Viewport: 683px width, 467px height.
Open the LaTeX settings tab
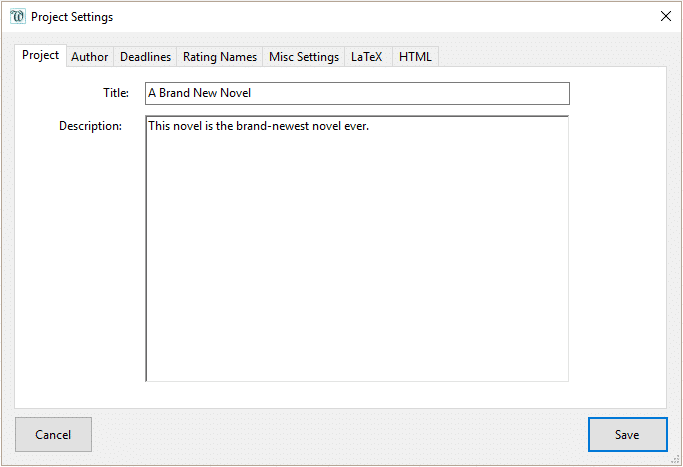pyautogui.click(x=366, y=57)
